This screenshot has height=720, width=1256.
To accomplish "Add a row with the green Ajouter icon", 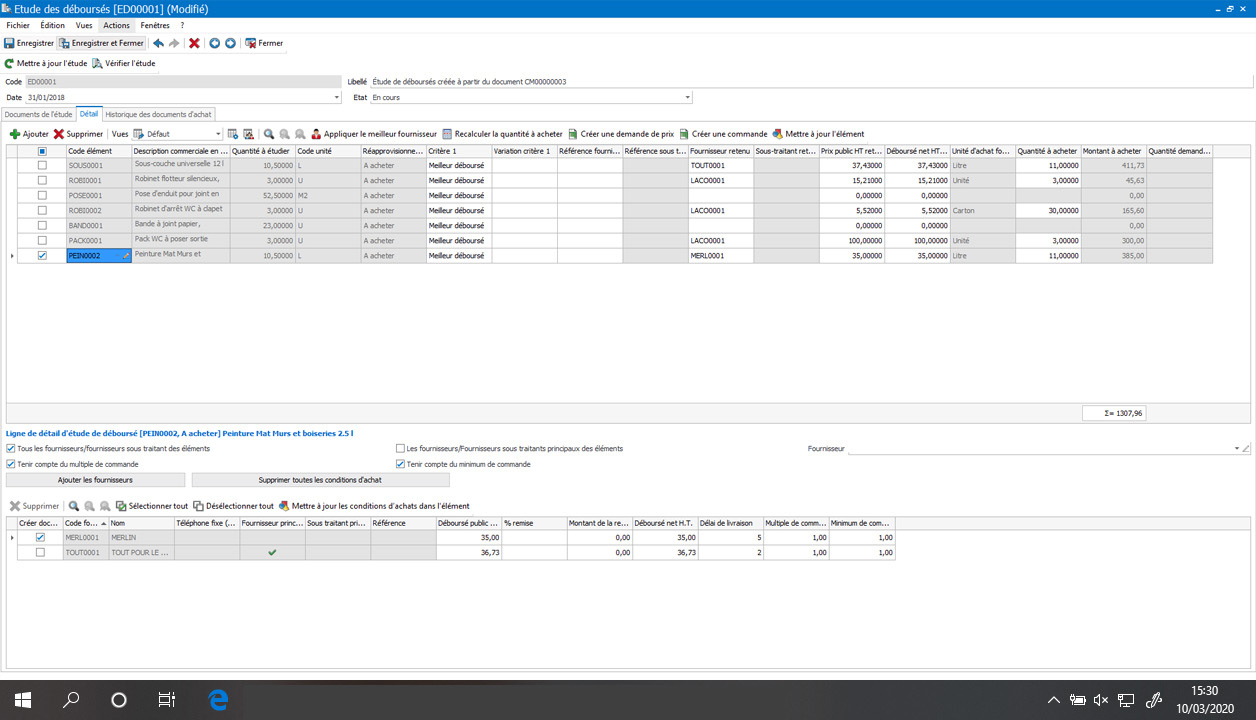I will pos(15,134).
